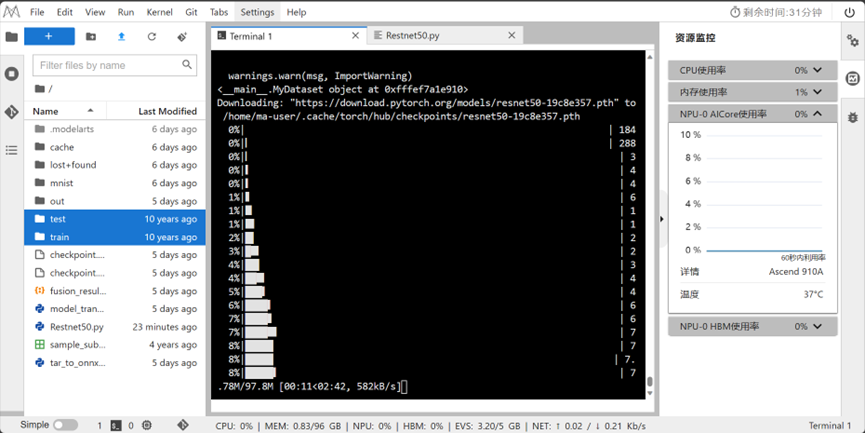Click the NET speed status bar text
Viewport: 865px width, 433px height.
tap(589, 426)
